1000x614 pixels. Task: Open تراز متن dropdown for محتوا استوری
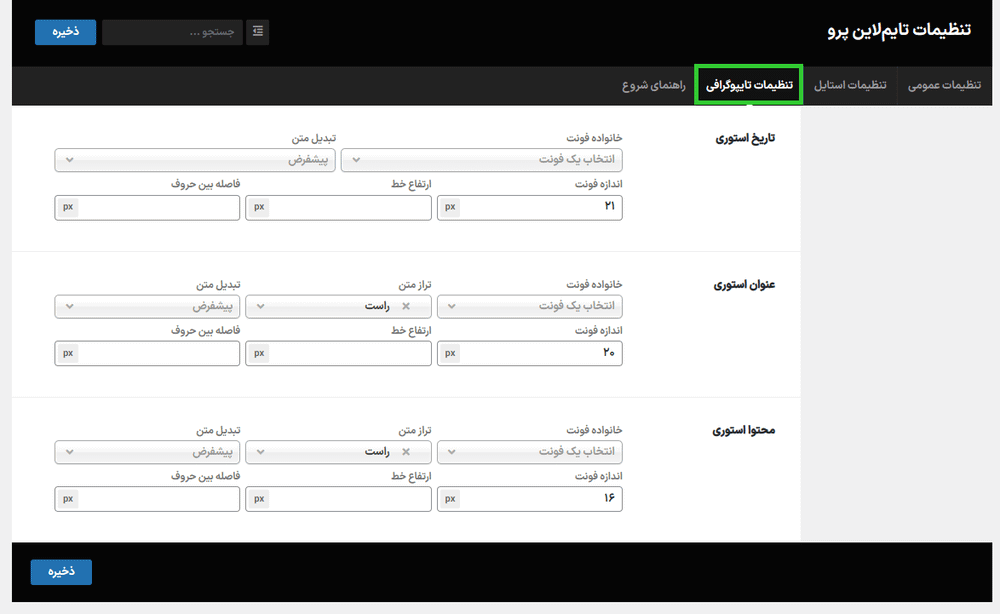(338, 452)
